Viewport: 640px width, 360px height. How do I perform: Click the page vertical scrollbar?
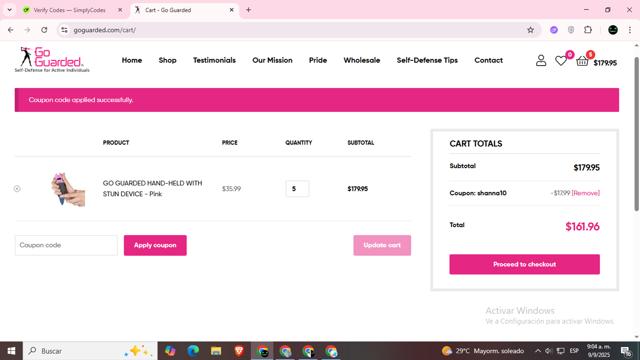[636, 134]
